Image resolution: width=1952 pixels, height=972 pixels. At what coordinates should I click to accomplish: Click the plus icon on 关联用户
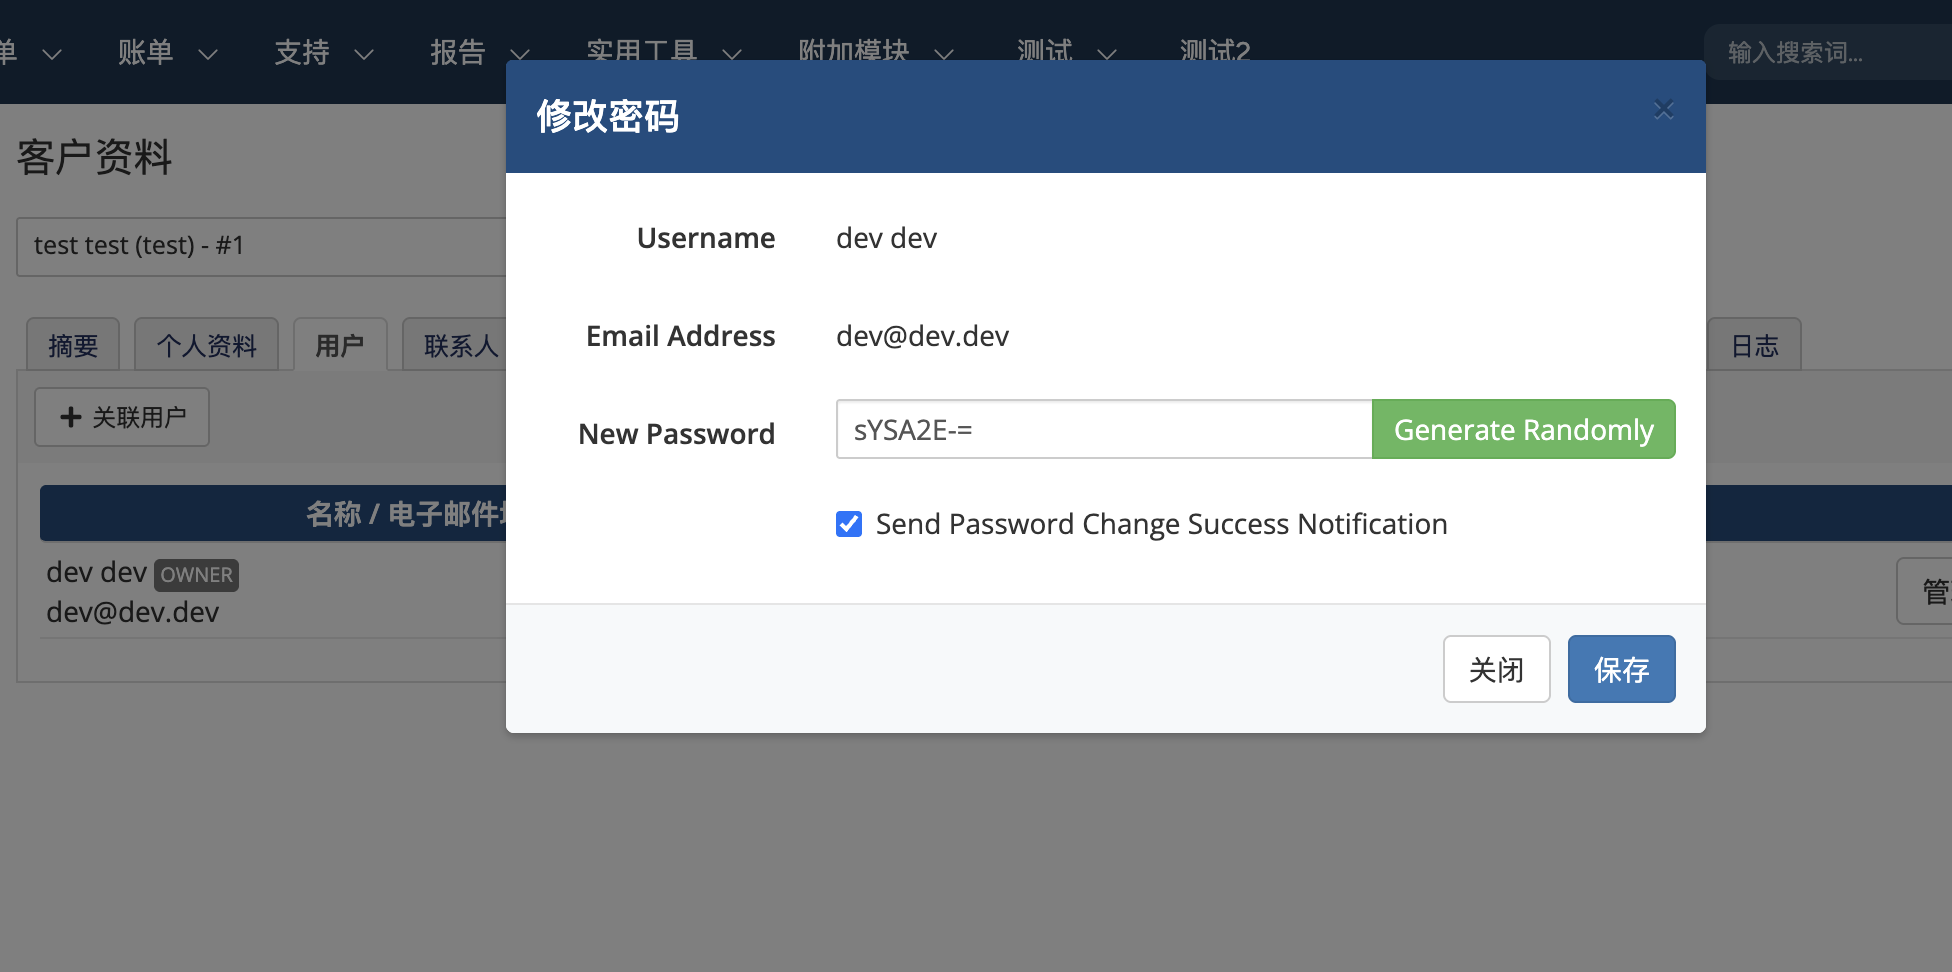[x=70, y=417]
